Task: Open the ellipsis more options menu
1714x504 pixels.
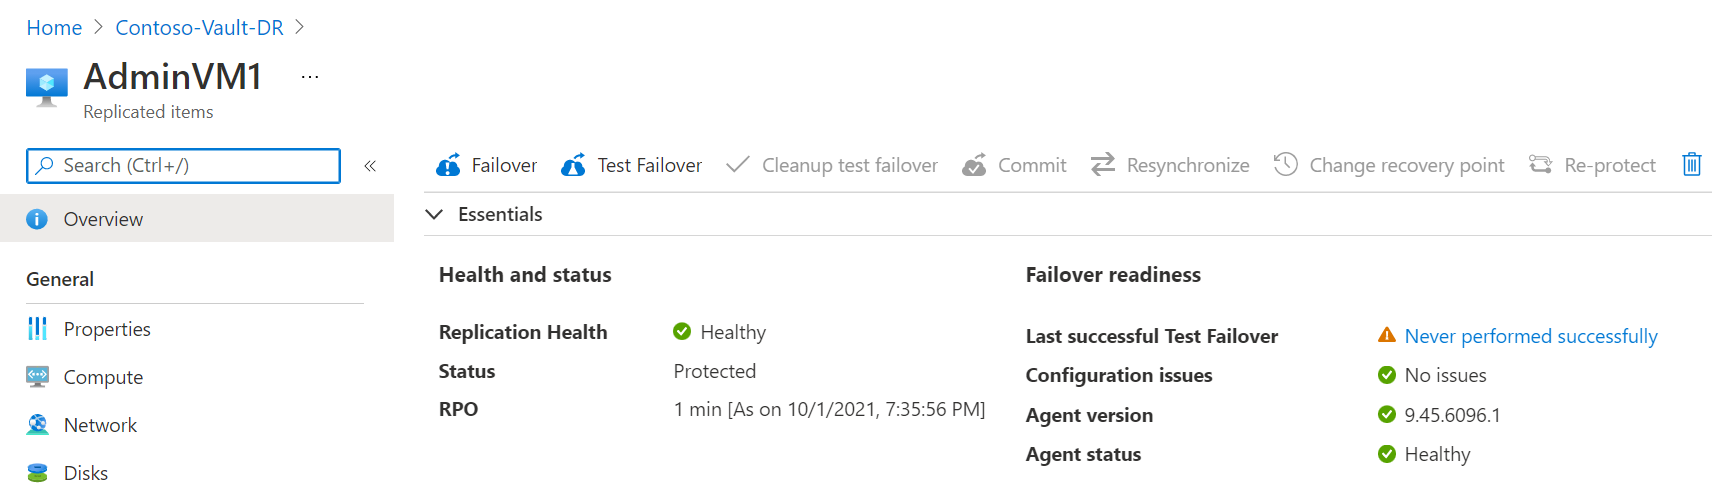Action: click(310, 77)
